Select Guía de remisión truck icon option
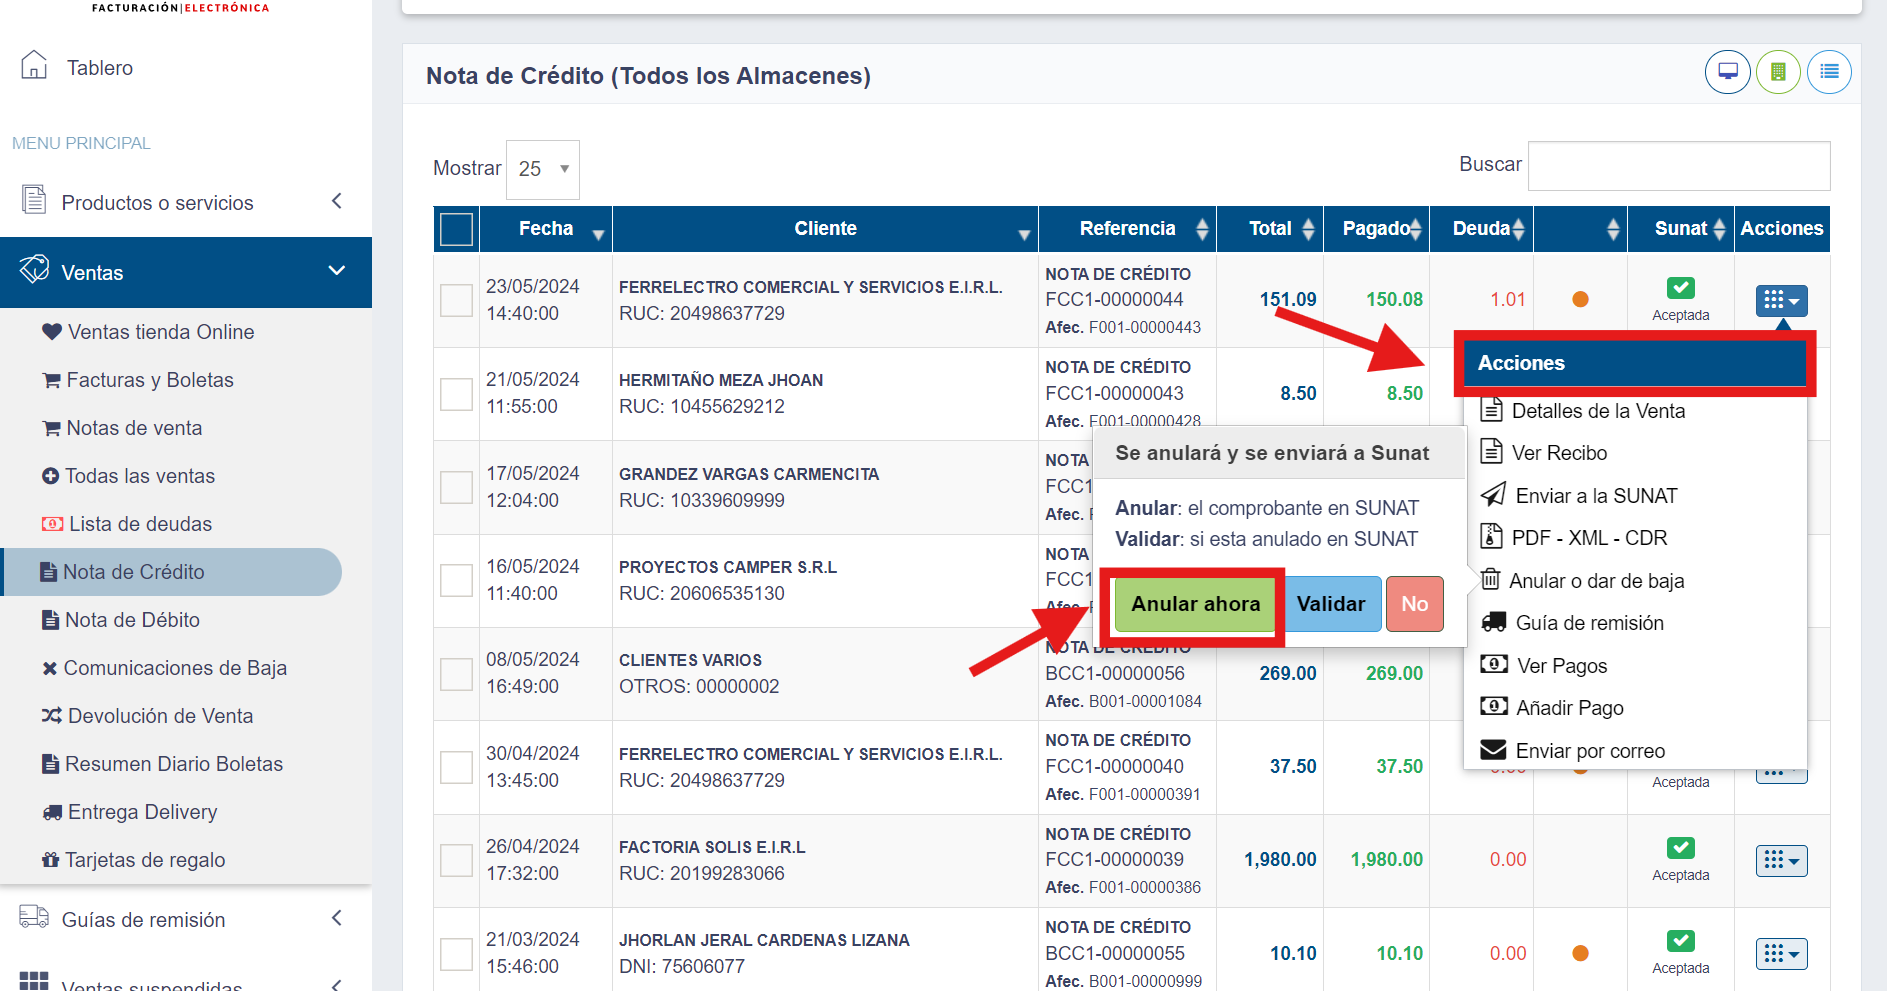Screen dimensions: 1887x991 (1494, 623)
